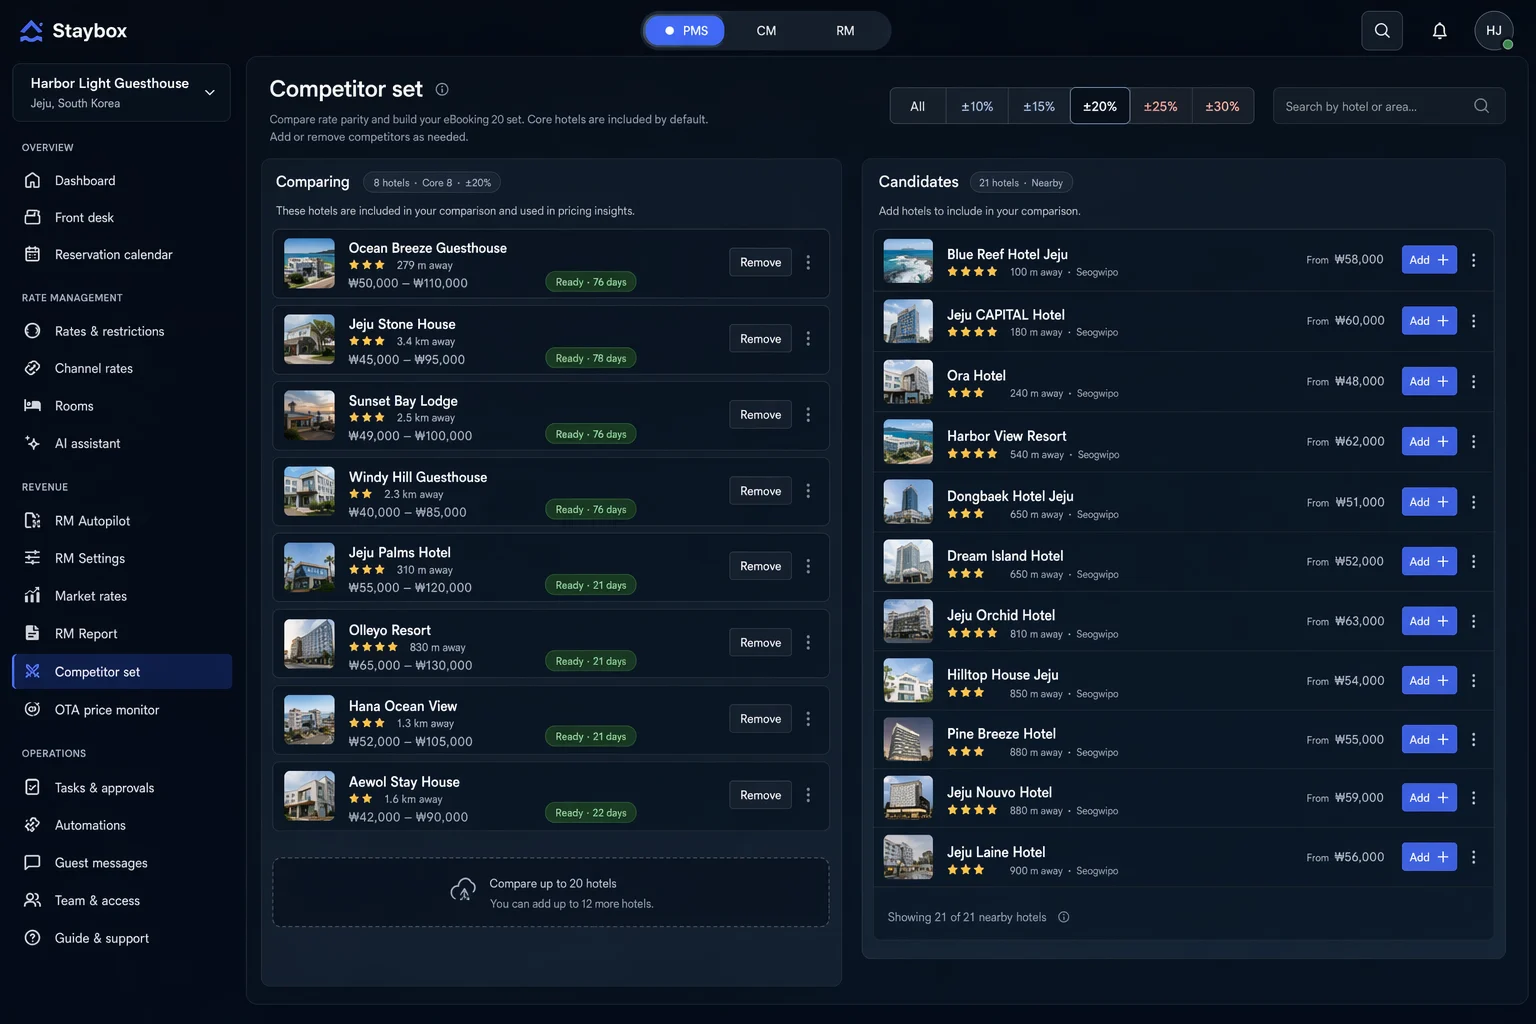Select the ±25% filter
This screenshot has height=1024, width=1536.
click(x=1161, y=106)
